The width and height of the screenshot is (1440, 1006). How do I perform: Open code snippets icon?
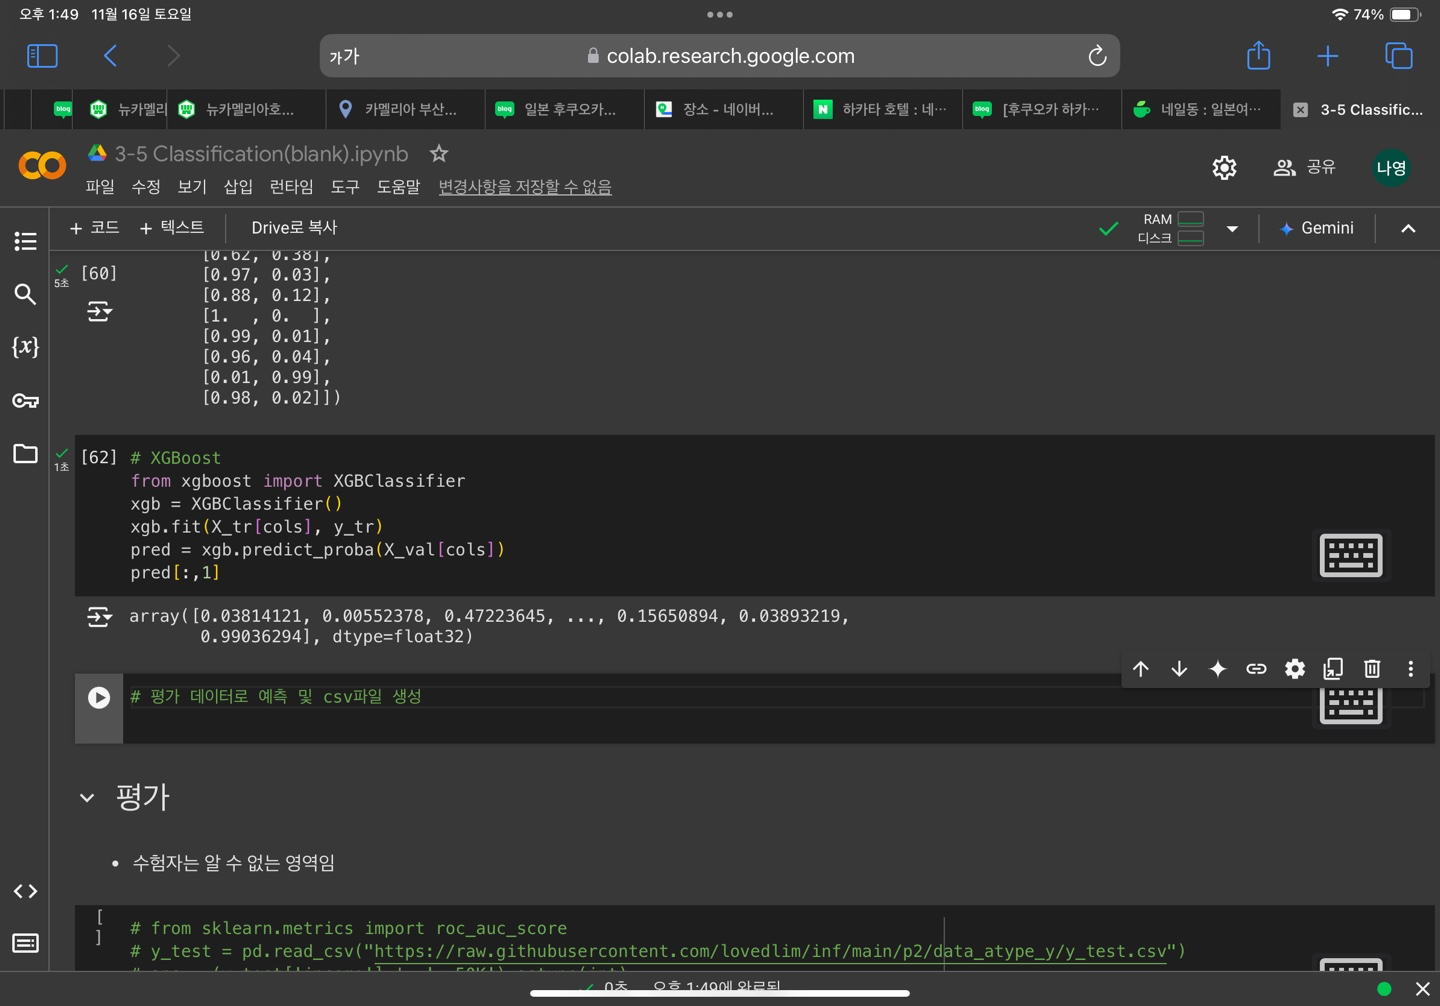tap(25, 891)
